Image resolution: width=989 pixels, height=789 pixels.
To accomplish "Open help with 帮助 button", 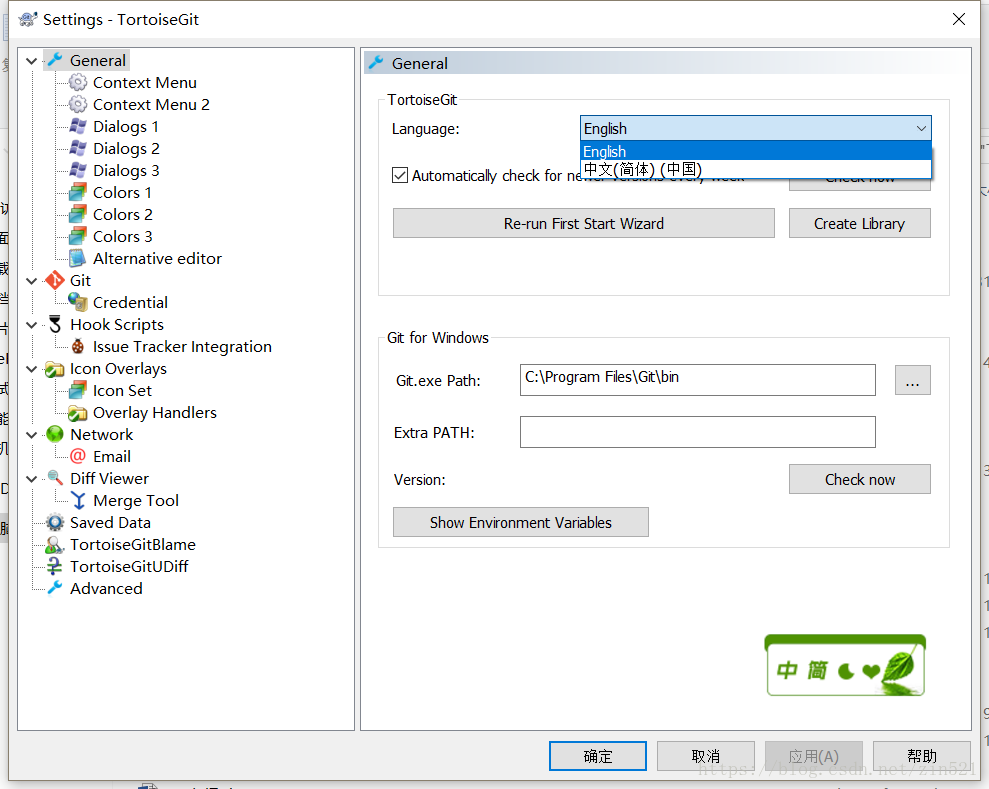I will [x=922, y=756].
